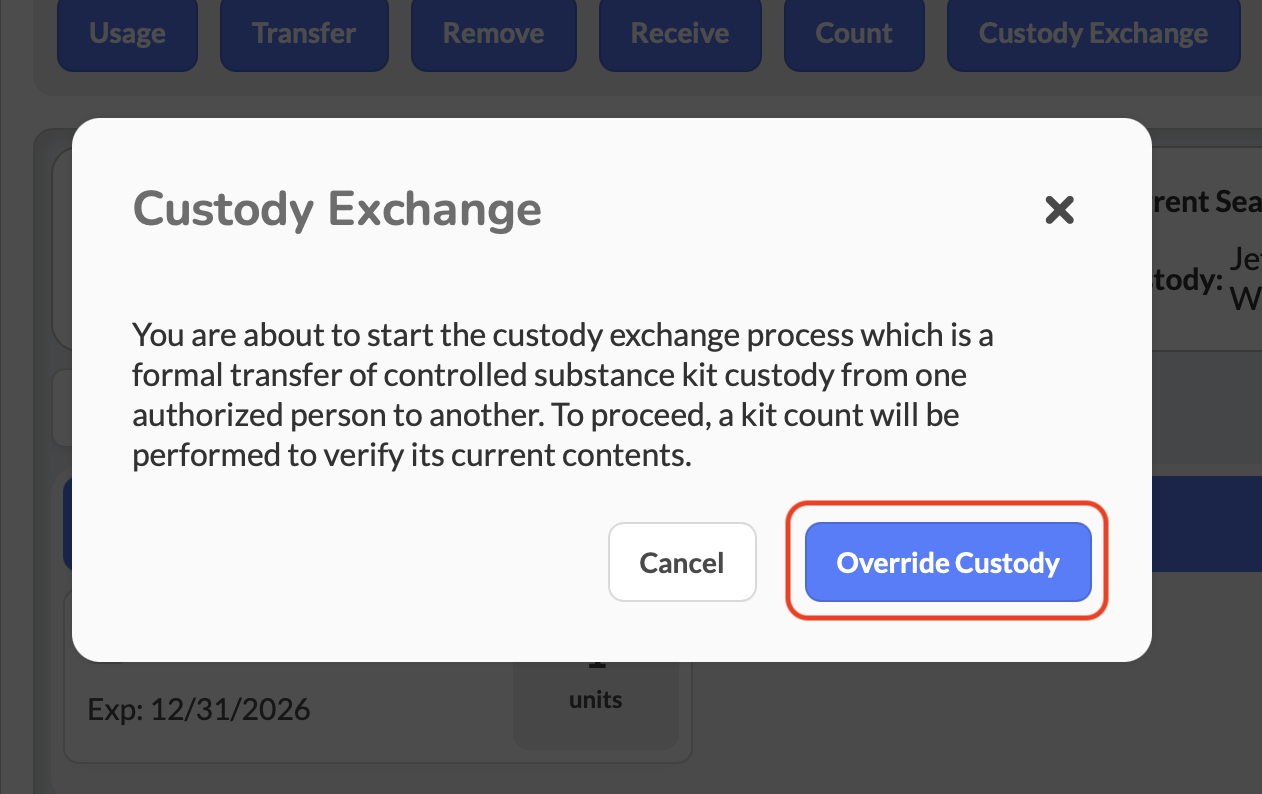This screenshot has height=794, width=1262.
Task: Select the Exp: 12/31/2026 expiration text
Action: (x=199, y=710)
